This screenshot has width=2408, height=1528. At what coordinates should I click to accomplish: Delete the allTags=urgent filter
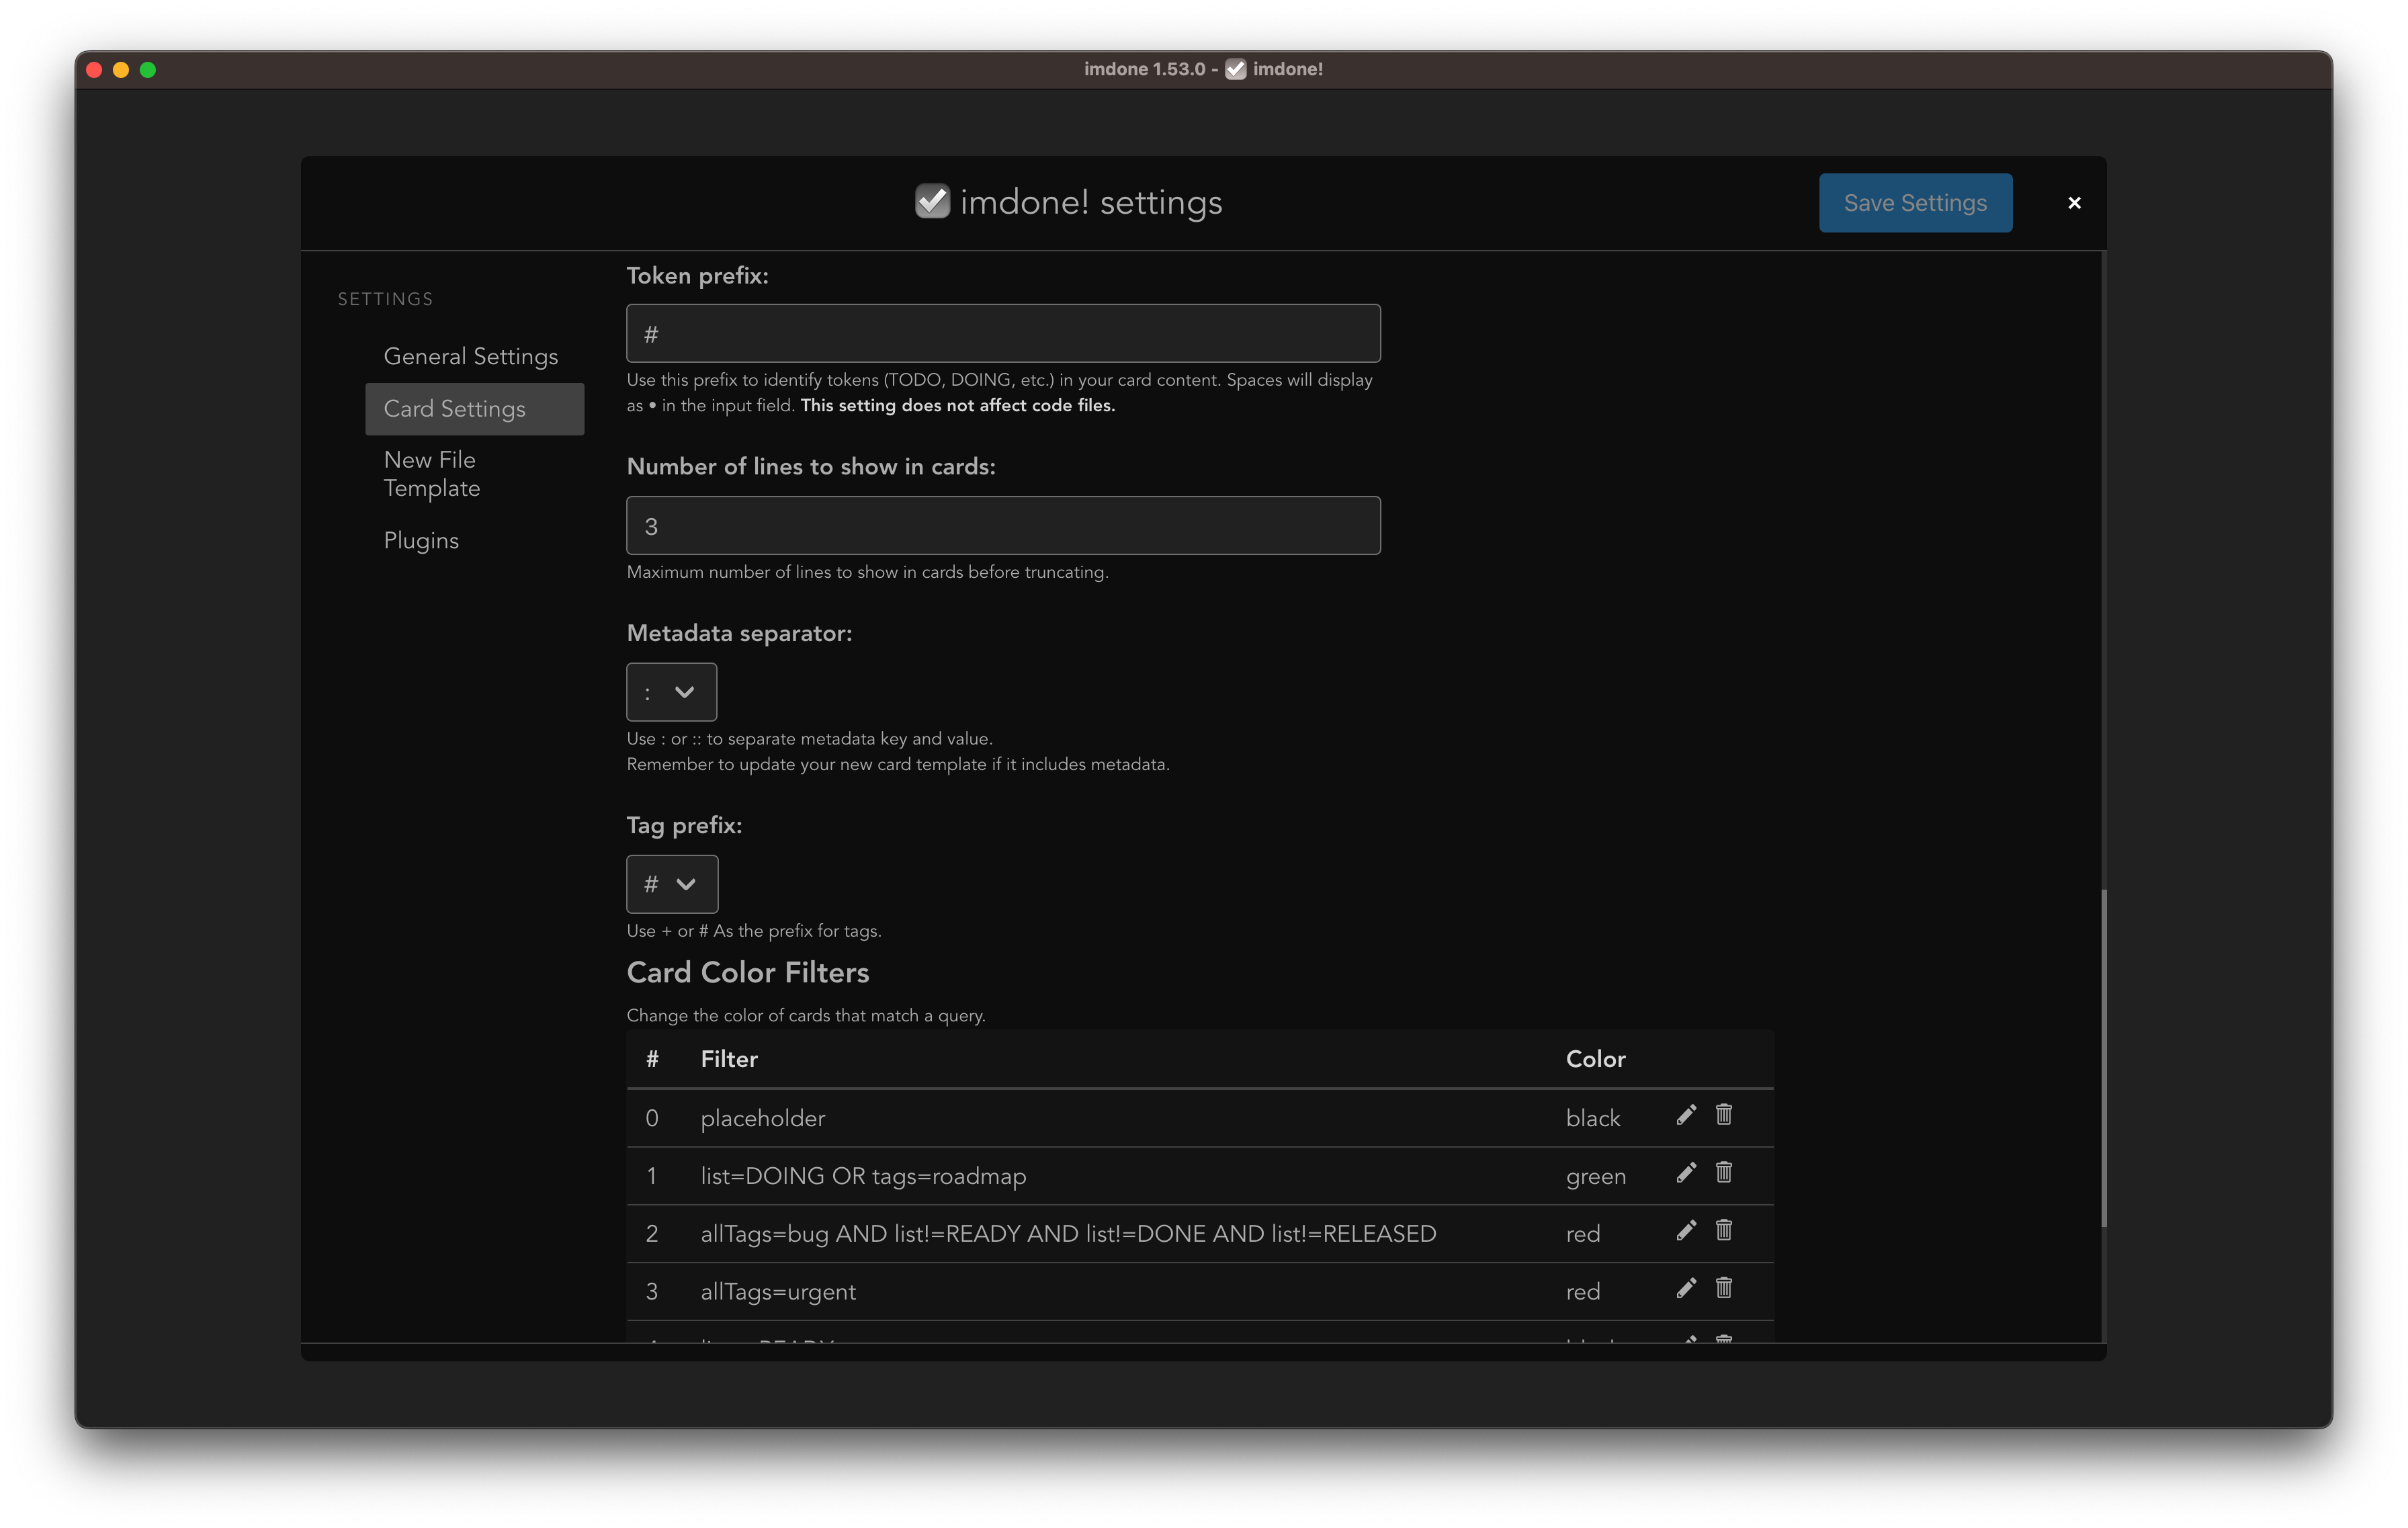pos(1724,1289)
